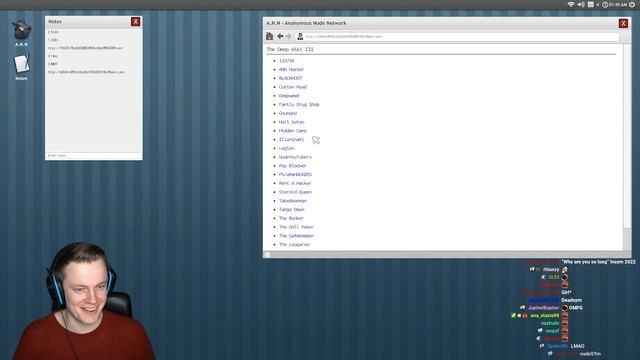Open the BLACKHOST link
This screenshot has width=640, height=360.
coord(290,78)
